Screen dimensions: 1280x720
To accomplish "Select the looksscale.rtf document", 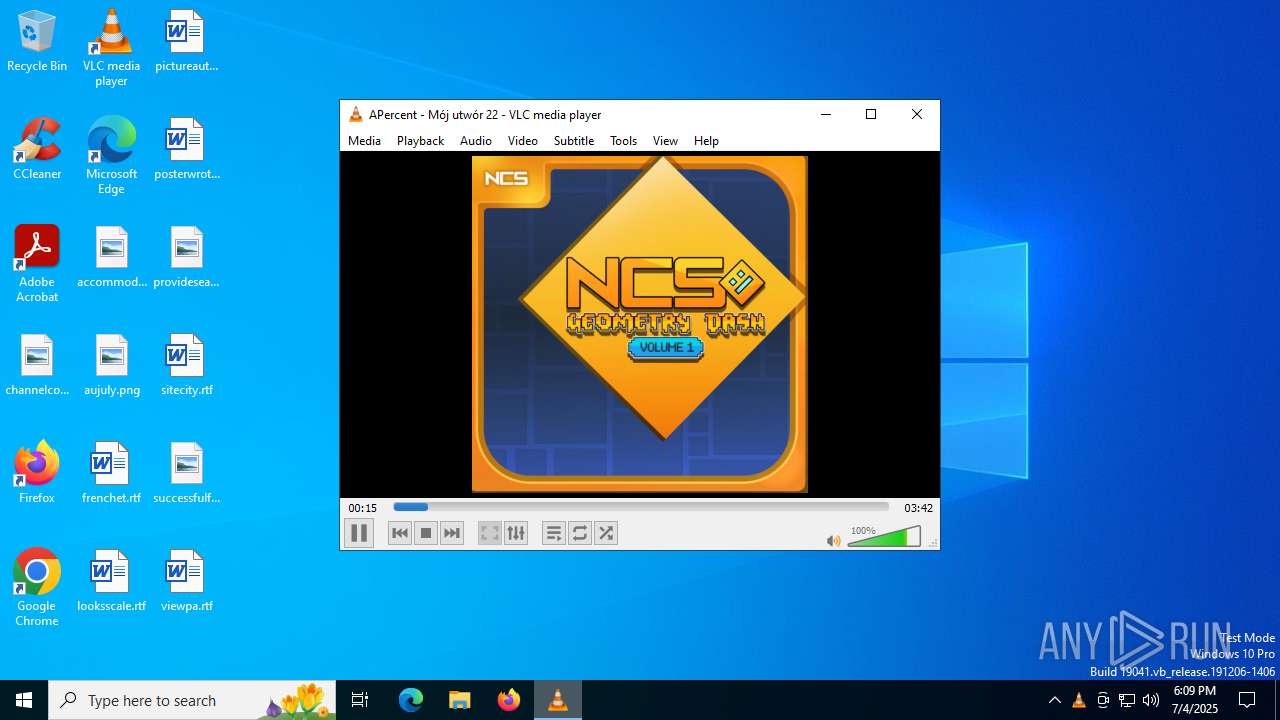I will pyautogui.click(x=111, y=581).
